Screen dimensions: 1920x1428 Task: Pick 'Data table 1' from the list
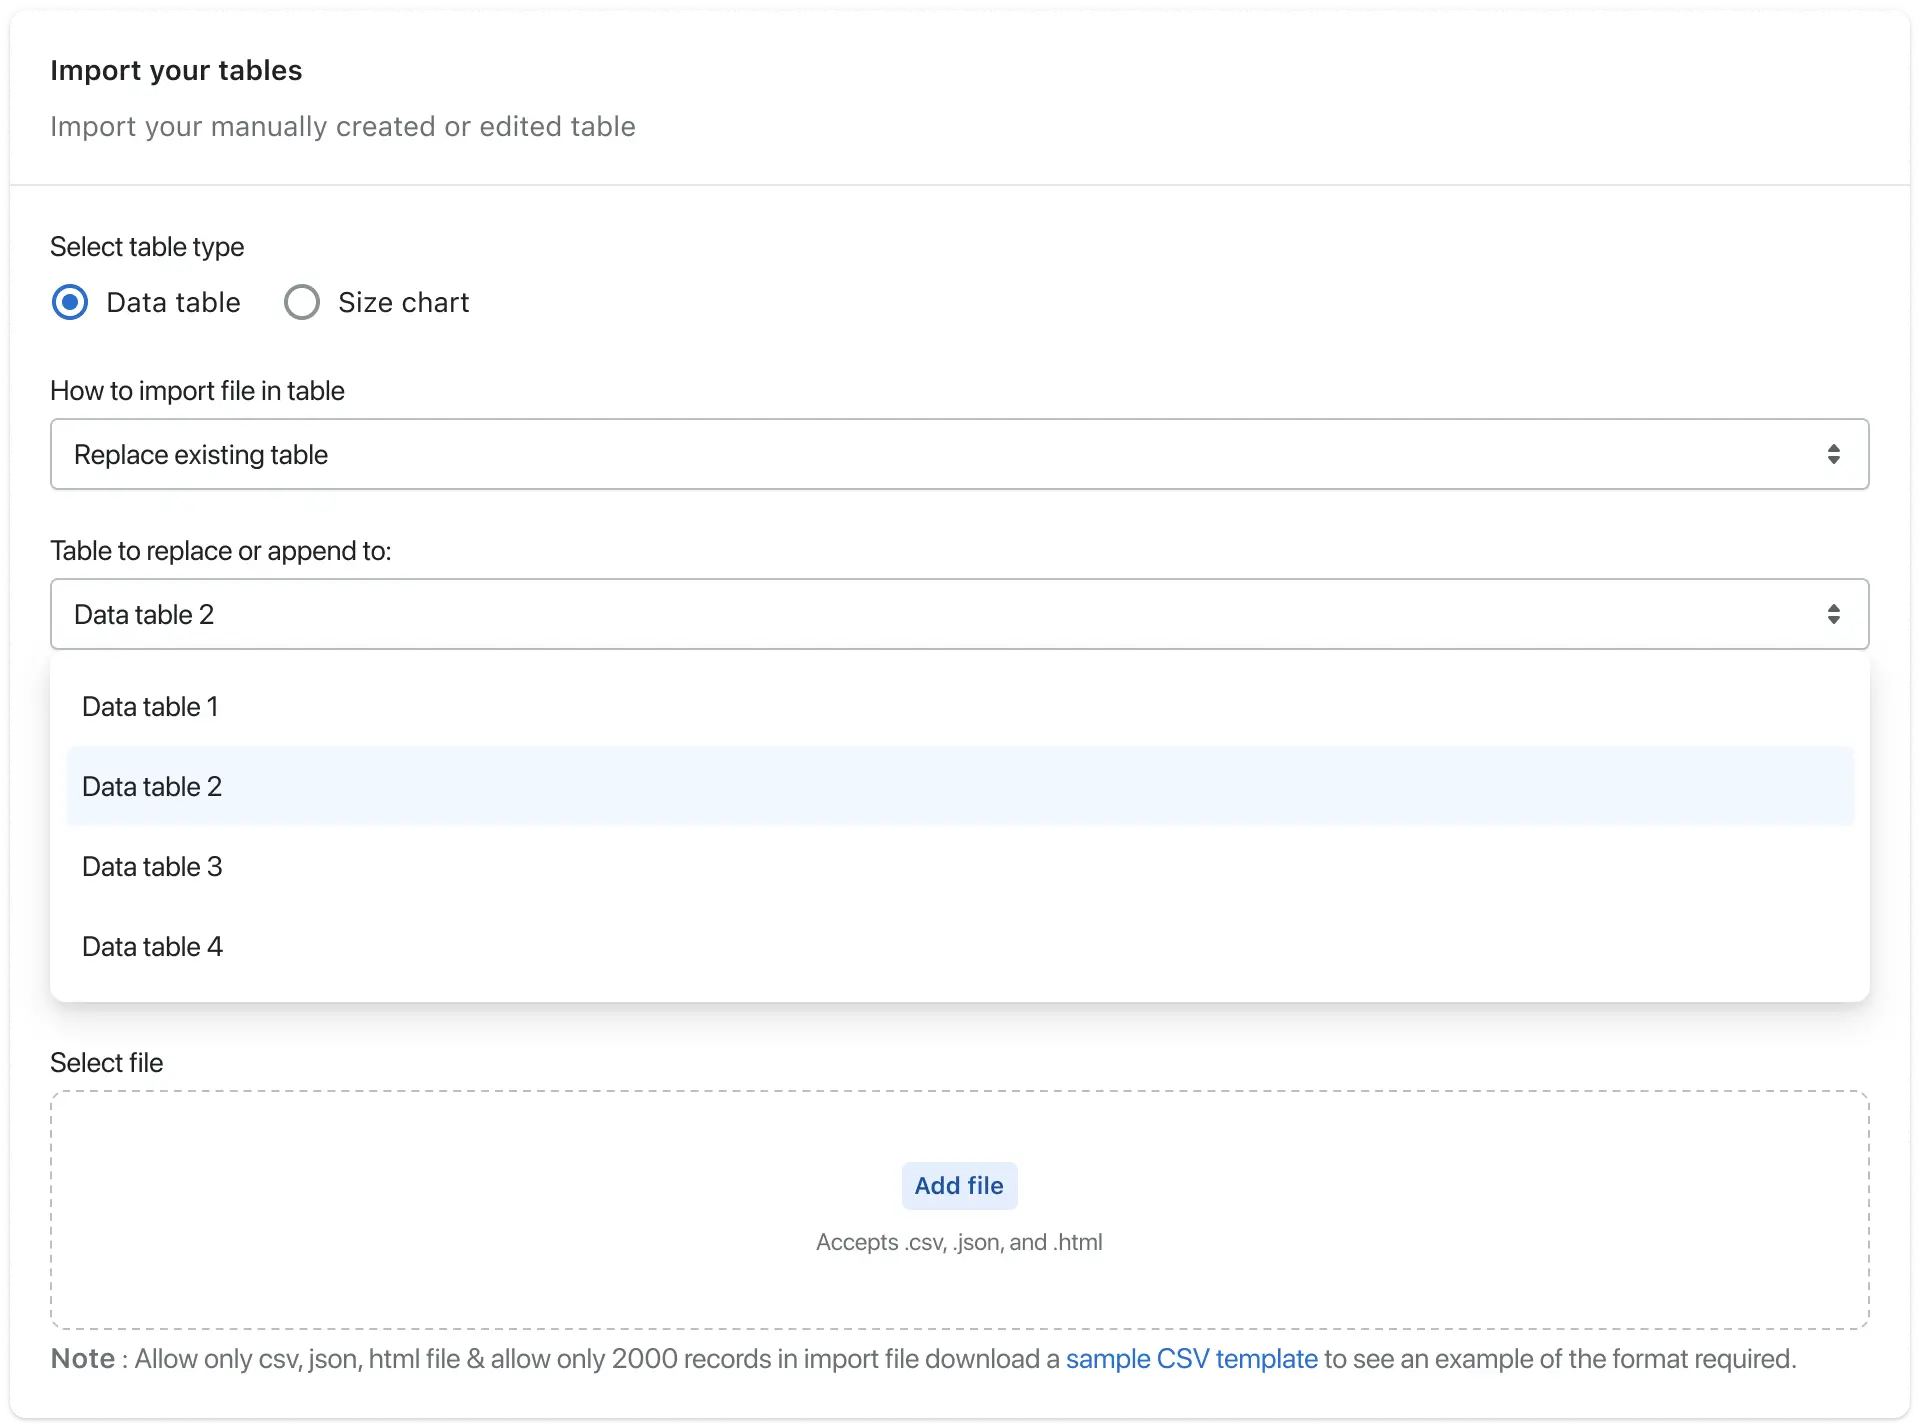tap(150, 706)
